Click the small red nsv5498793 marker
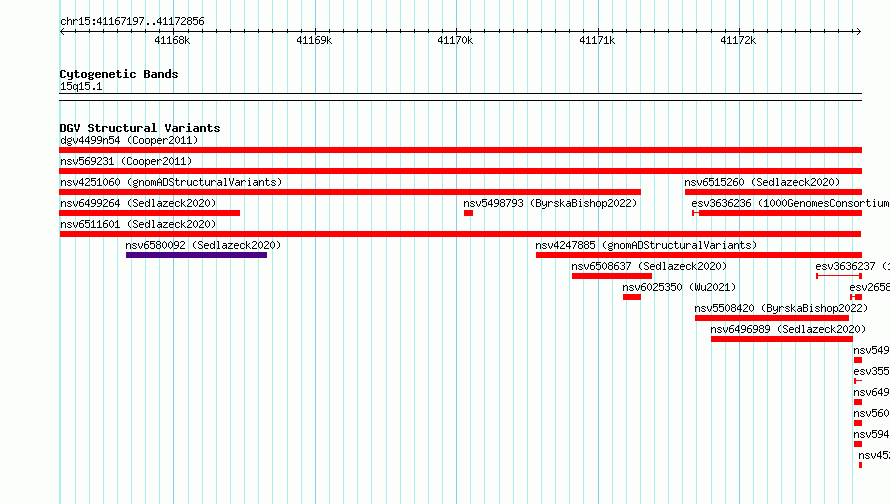 pos(468,213)
